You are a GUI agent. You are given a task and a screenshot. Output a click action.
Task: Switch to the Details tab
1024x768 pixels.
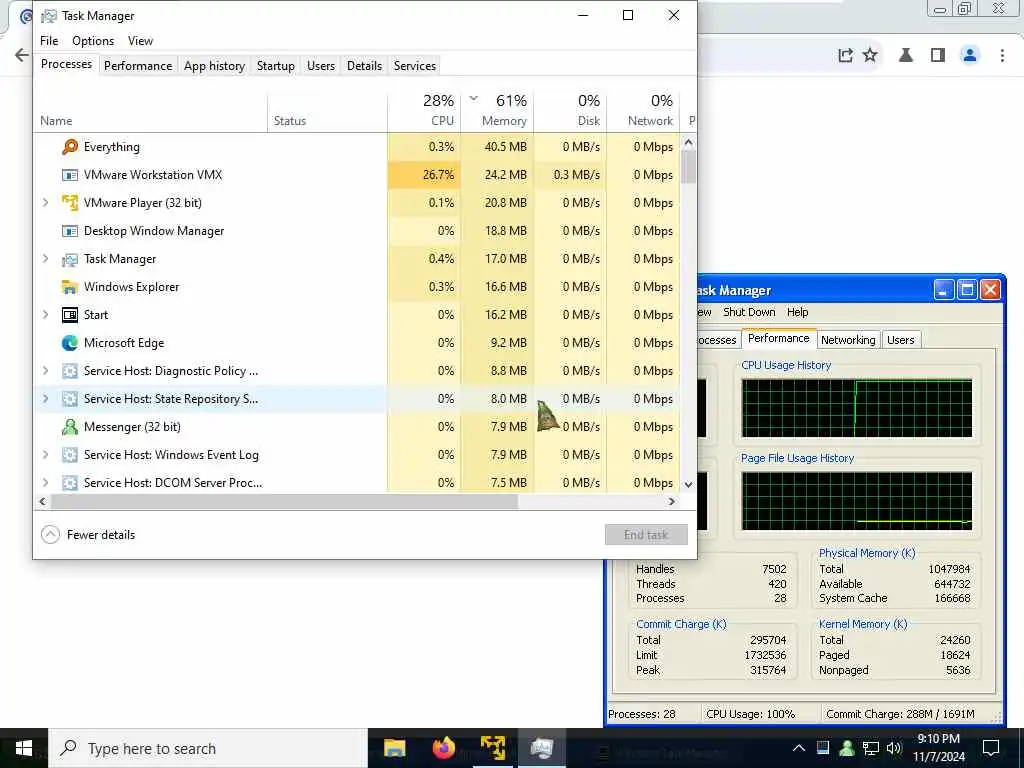tap(364, 66)
